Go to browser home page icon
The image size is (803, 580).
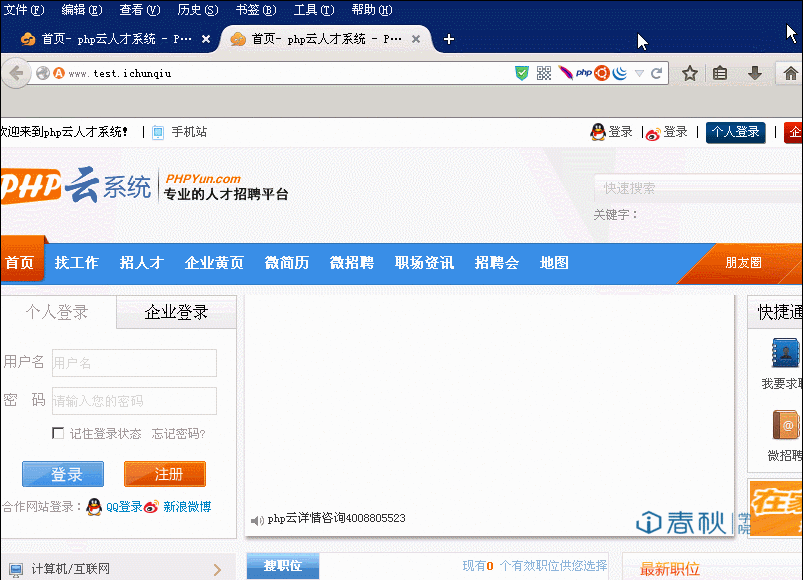click(790, 73)
